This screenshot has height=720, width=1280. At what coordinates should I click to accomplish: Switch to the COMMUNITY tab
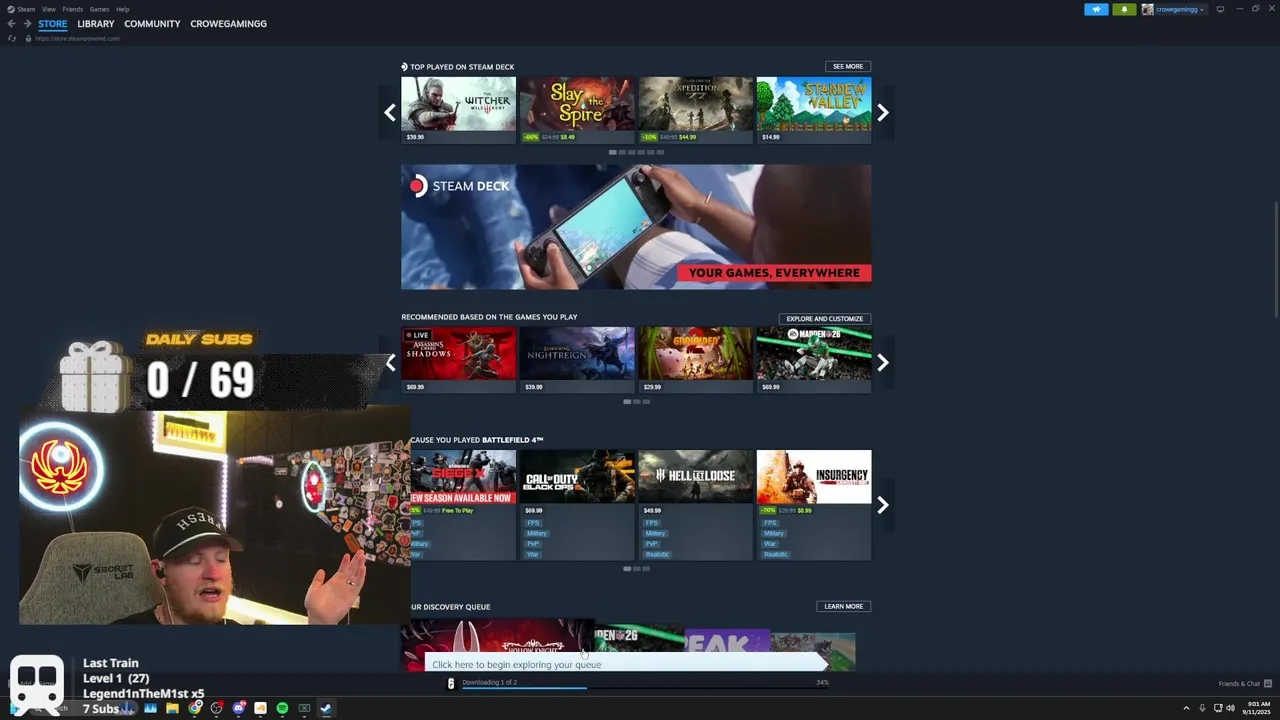point(152,24)
